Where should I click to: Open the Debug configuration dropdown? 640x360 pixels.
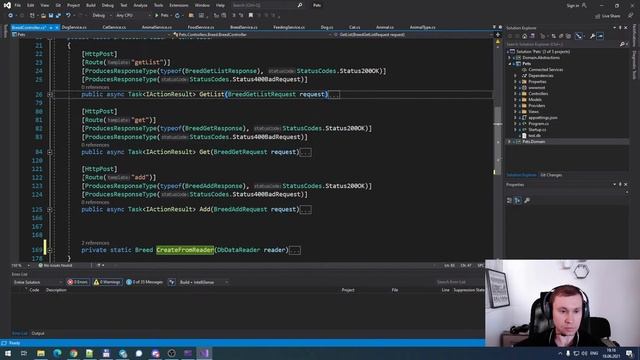coord(101,16)
